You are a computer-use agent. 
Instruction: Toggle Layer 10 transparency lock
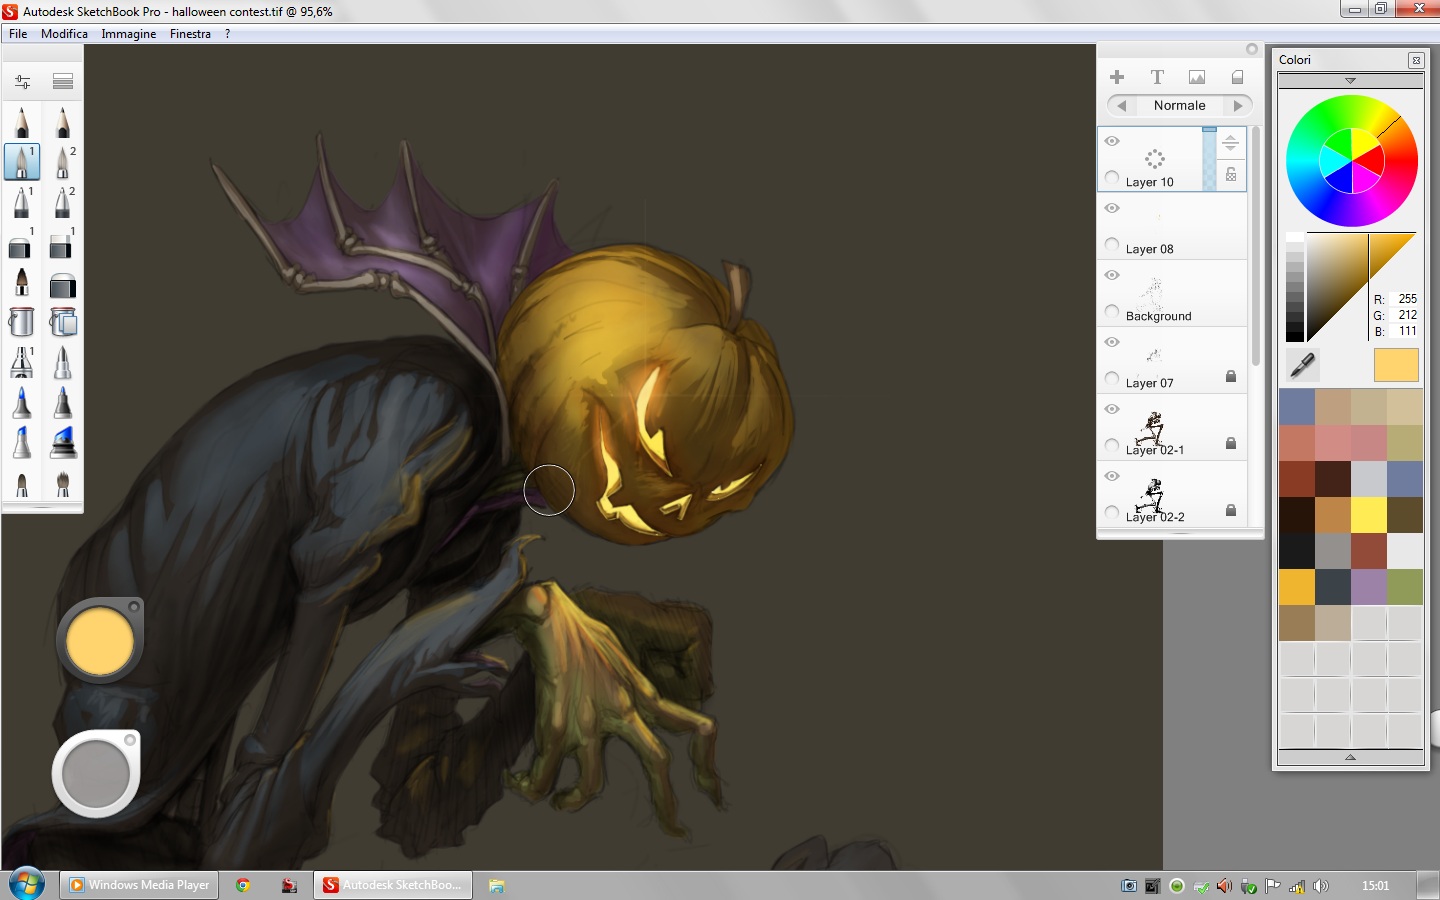point(1231,174)
